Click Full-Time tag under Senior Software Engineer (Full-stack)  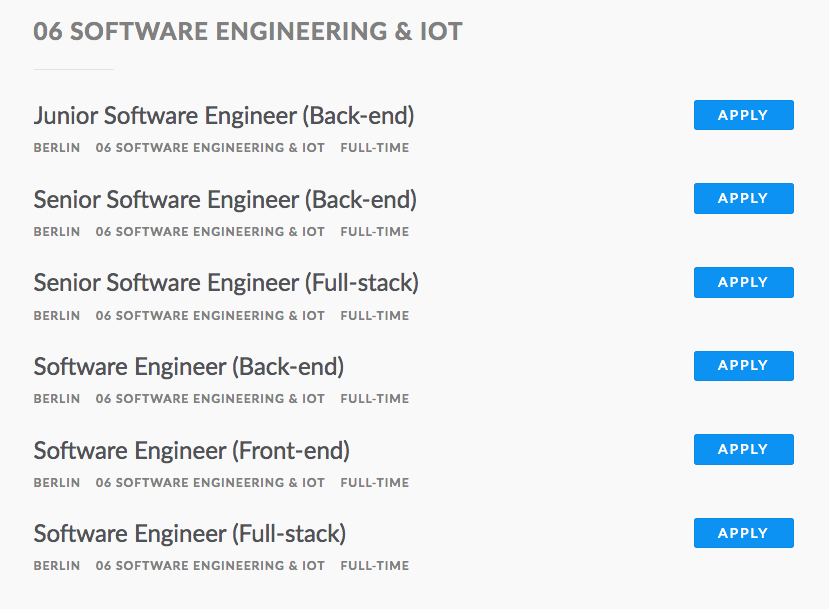[x=375, y=316]
